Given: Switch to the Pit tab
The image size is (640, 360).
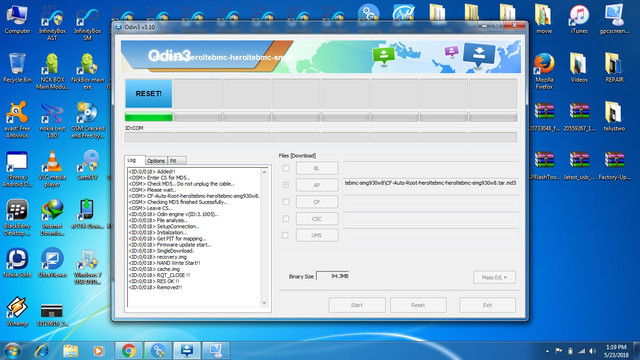Looking at the screenshot, I should [x=176, y=161].
